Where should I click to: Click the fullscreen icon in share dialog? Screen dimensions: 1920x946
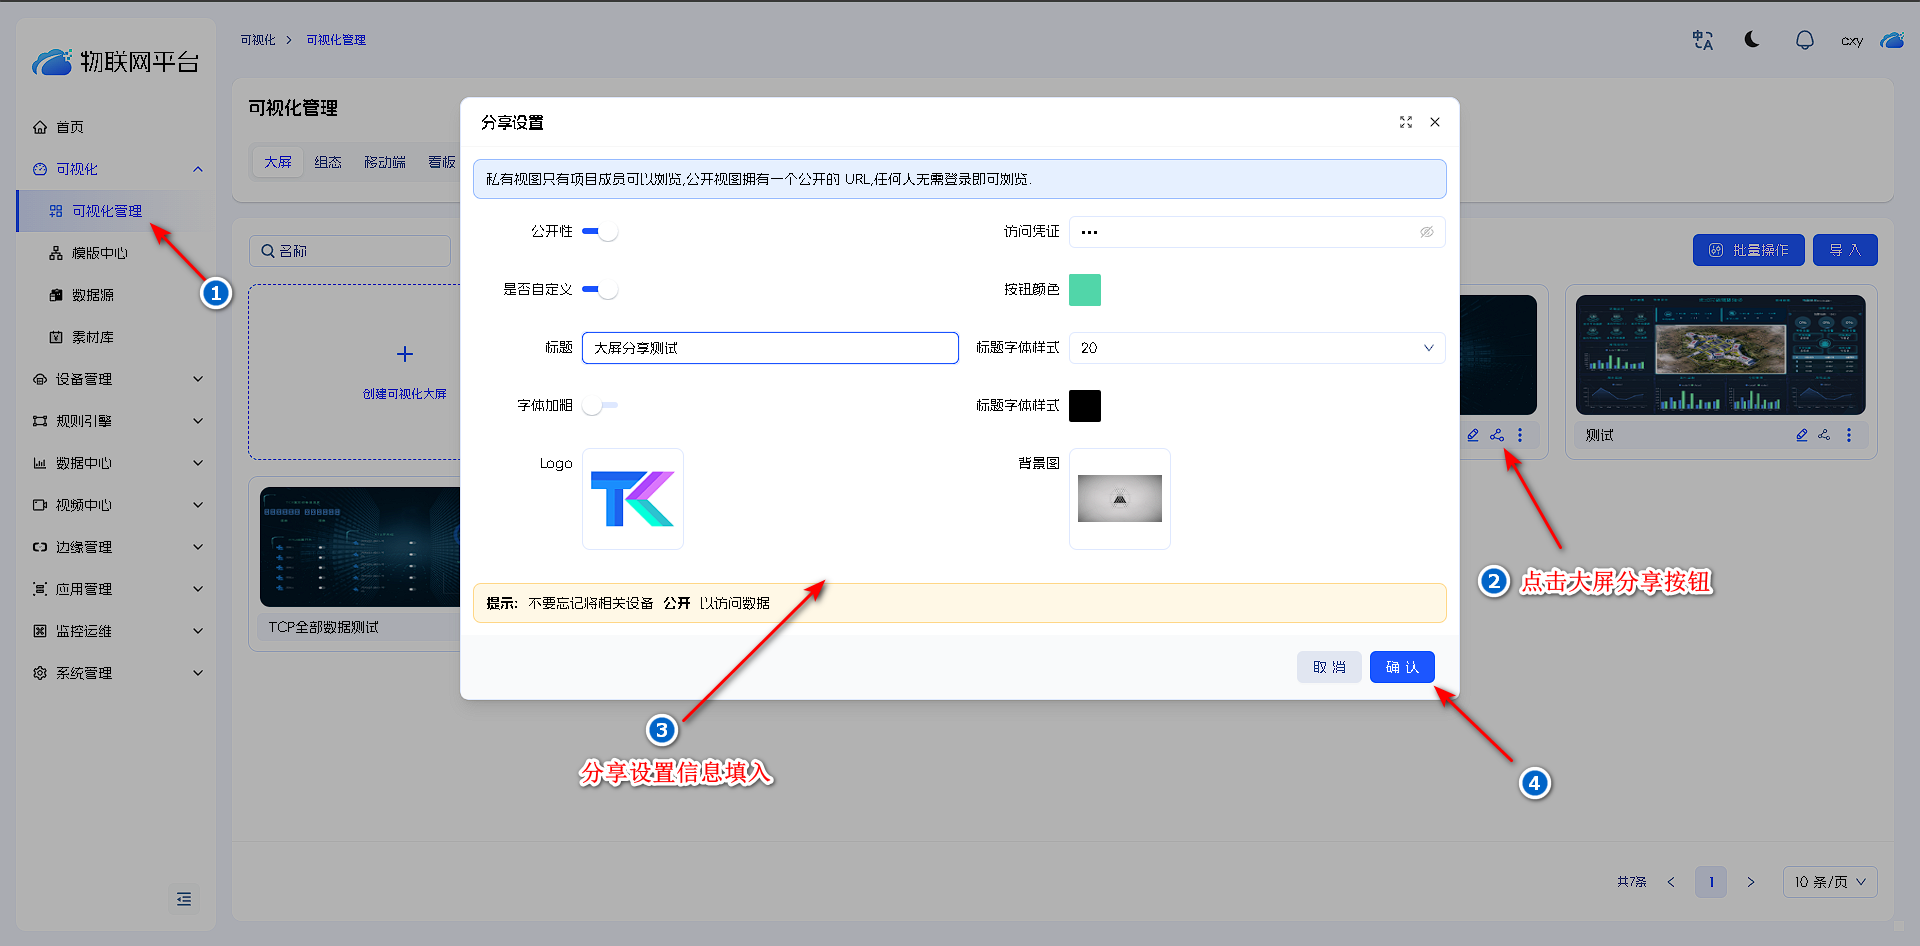coord(1405,122)
